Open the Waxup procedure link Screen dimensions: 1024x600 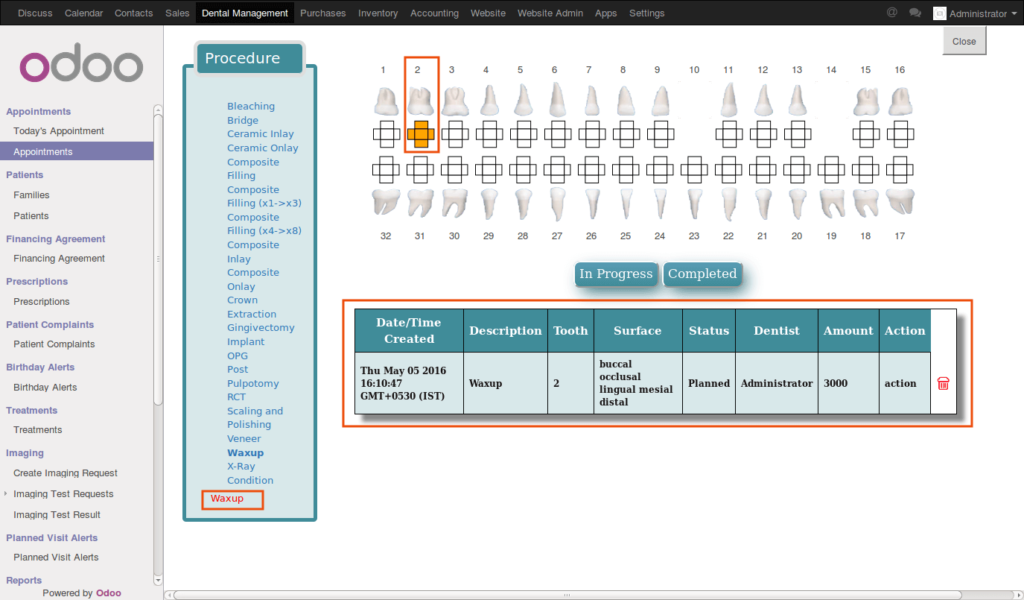tap(245, 452)
